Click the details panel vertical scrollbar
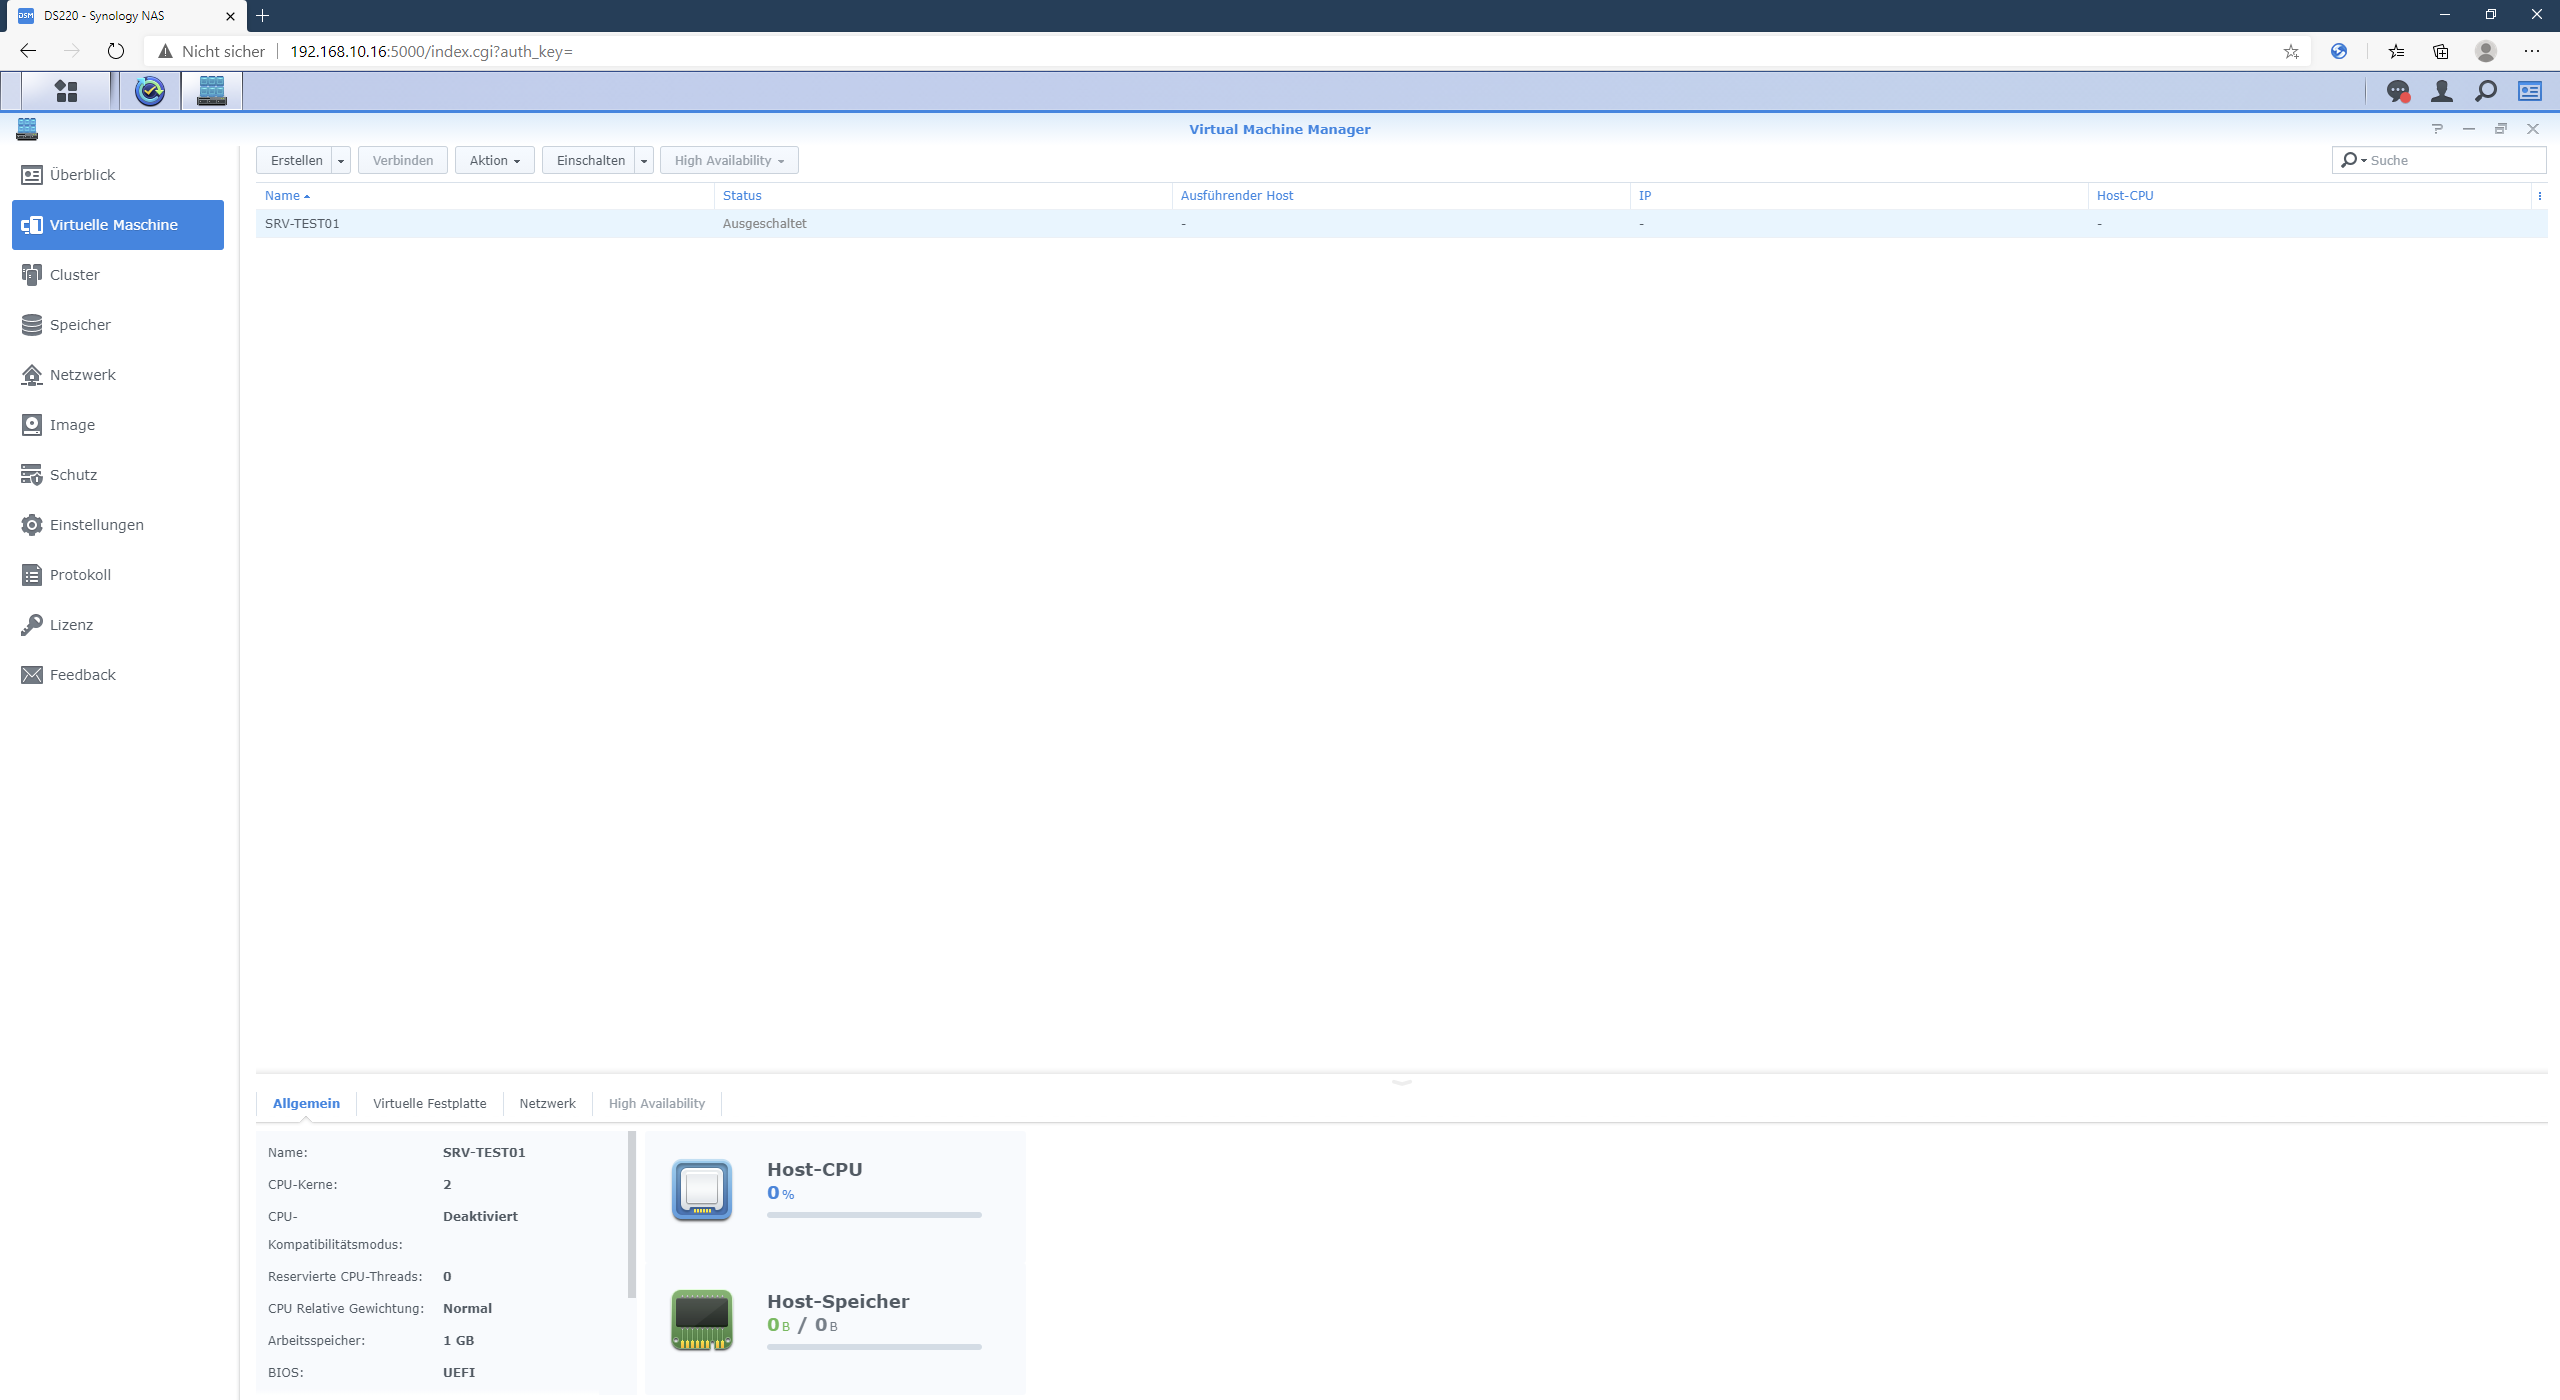This screenshot has width=2560, height=1400. point(631,1214)
